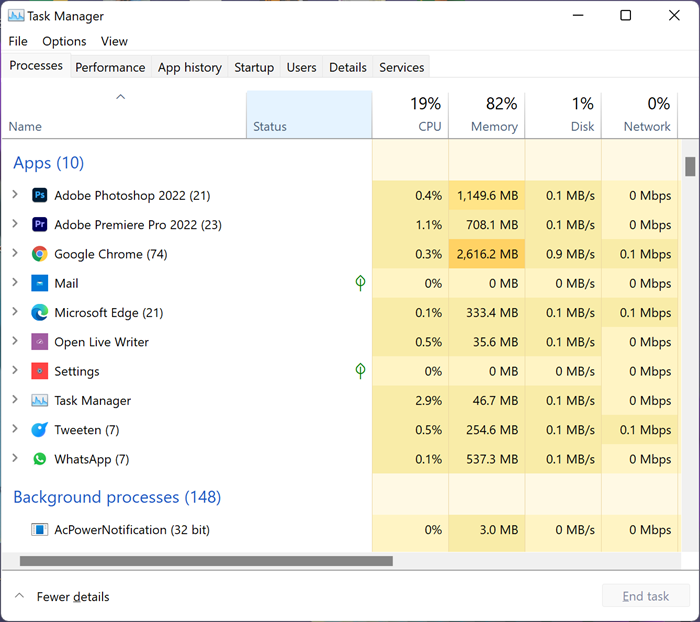Screen dimensions: 700x622
Task: Open the File menu
Action: pyautogui.click(x=18, y=41)
